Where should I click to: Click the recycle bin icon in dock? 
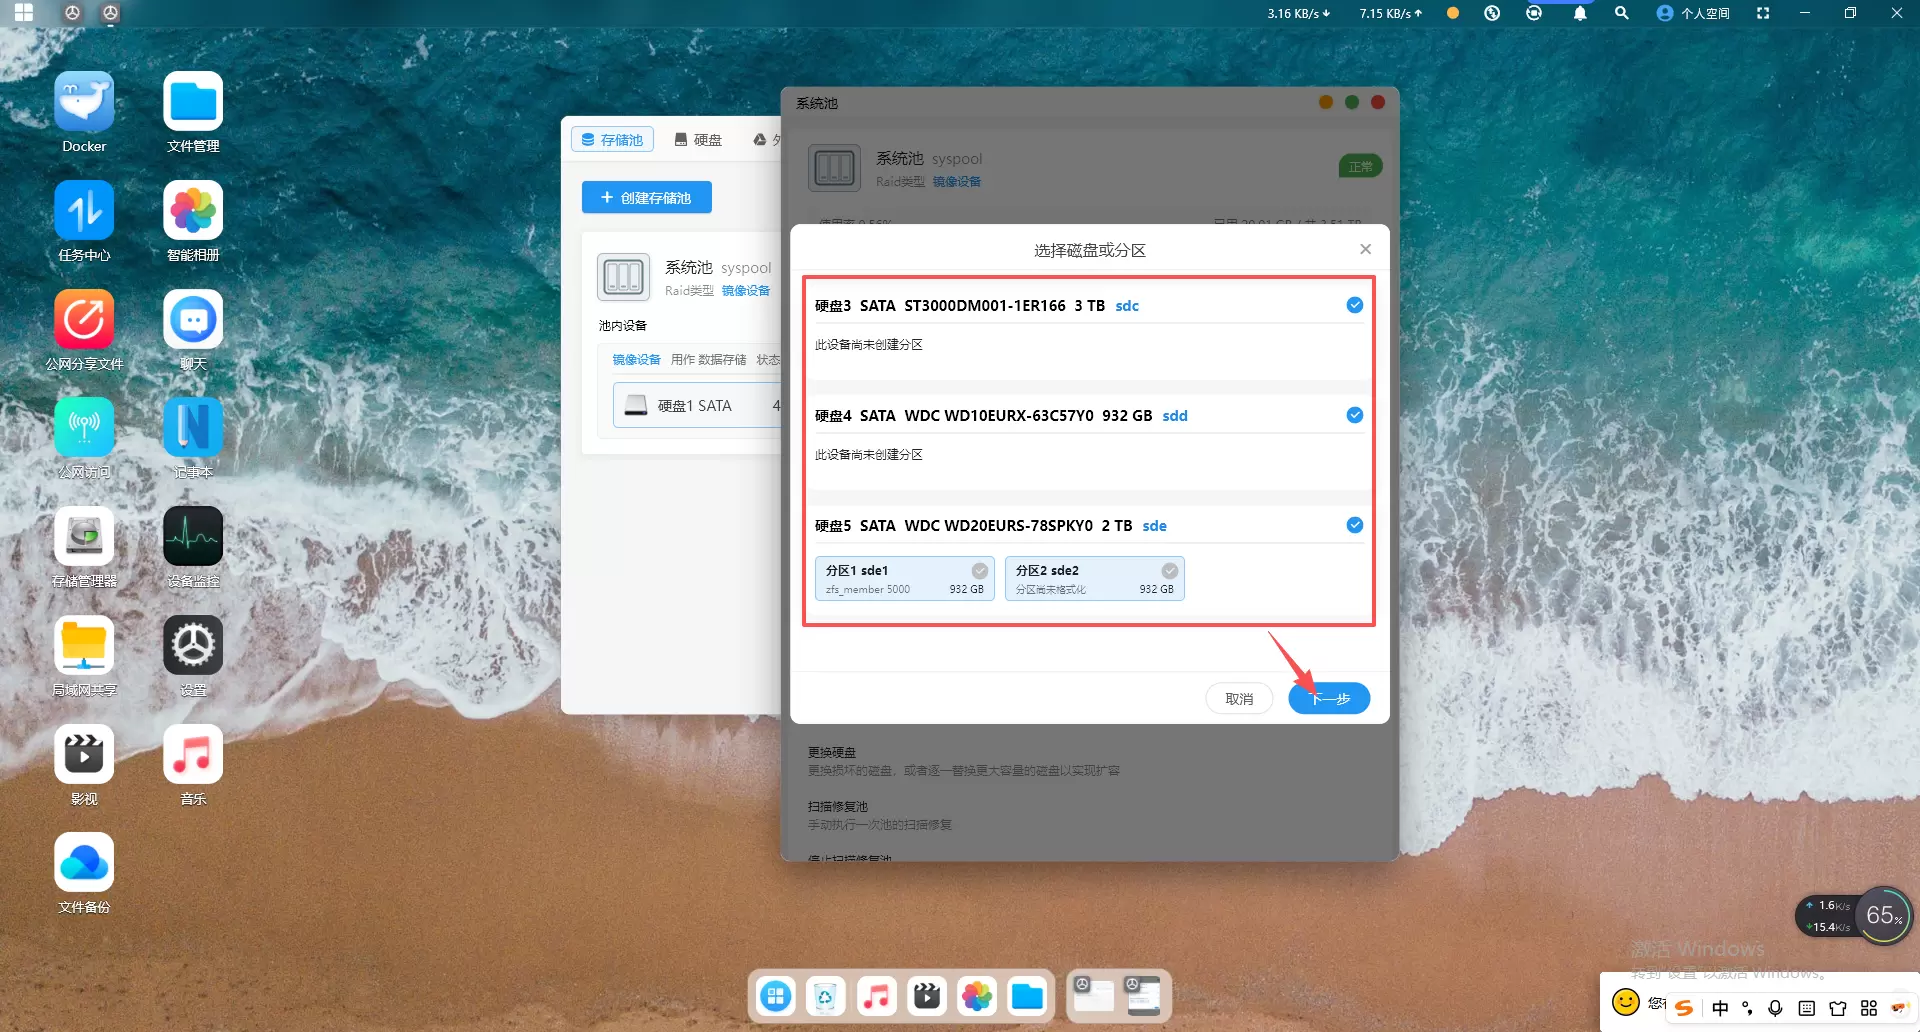[825, 996]
